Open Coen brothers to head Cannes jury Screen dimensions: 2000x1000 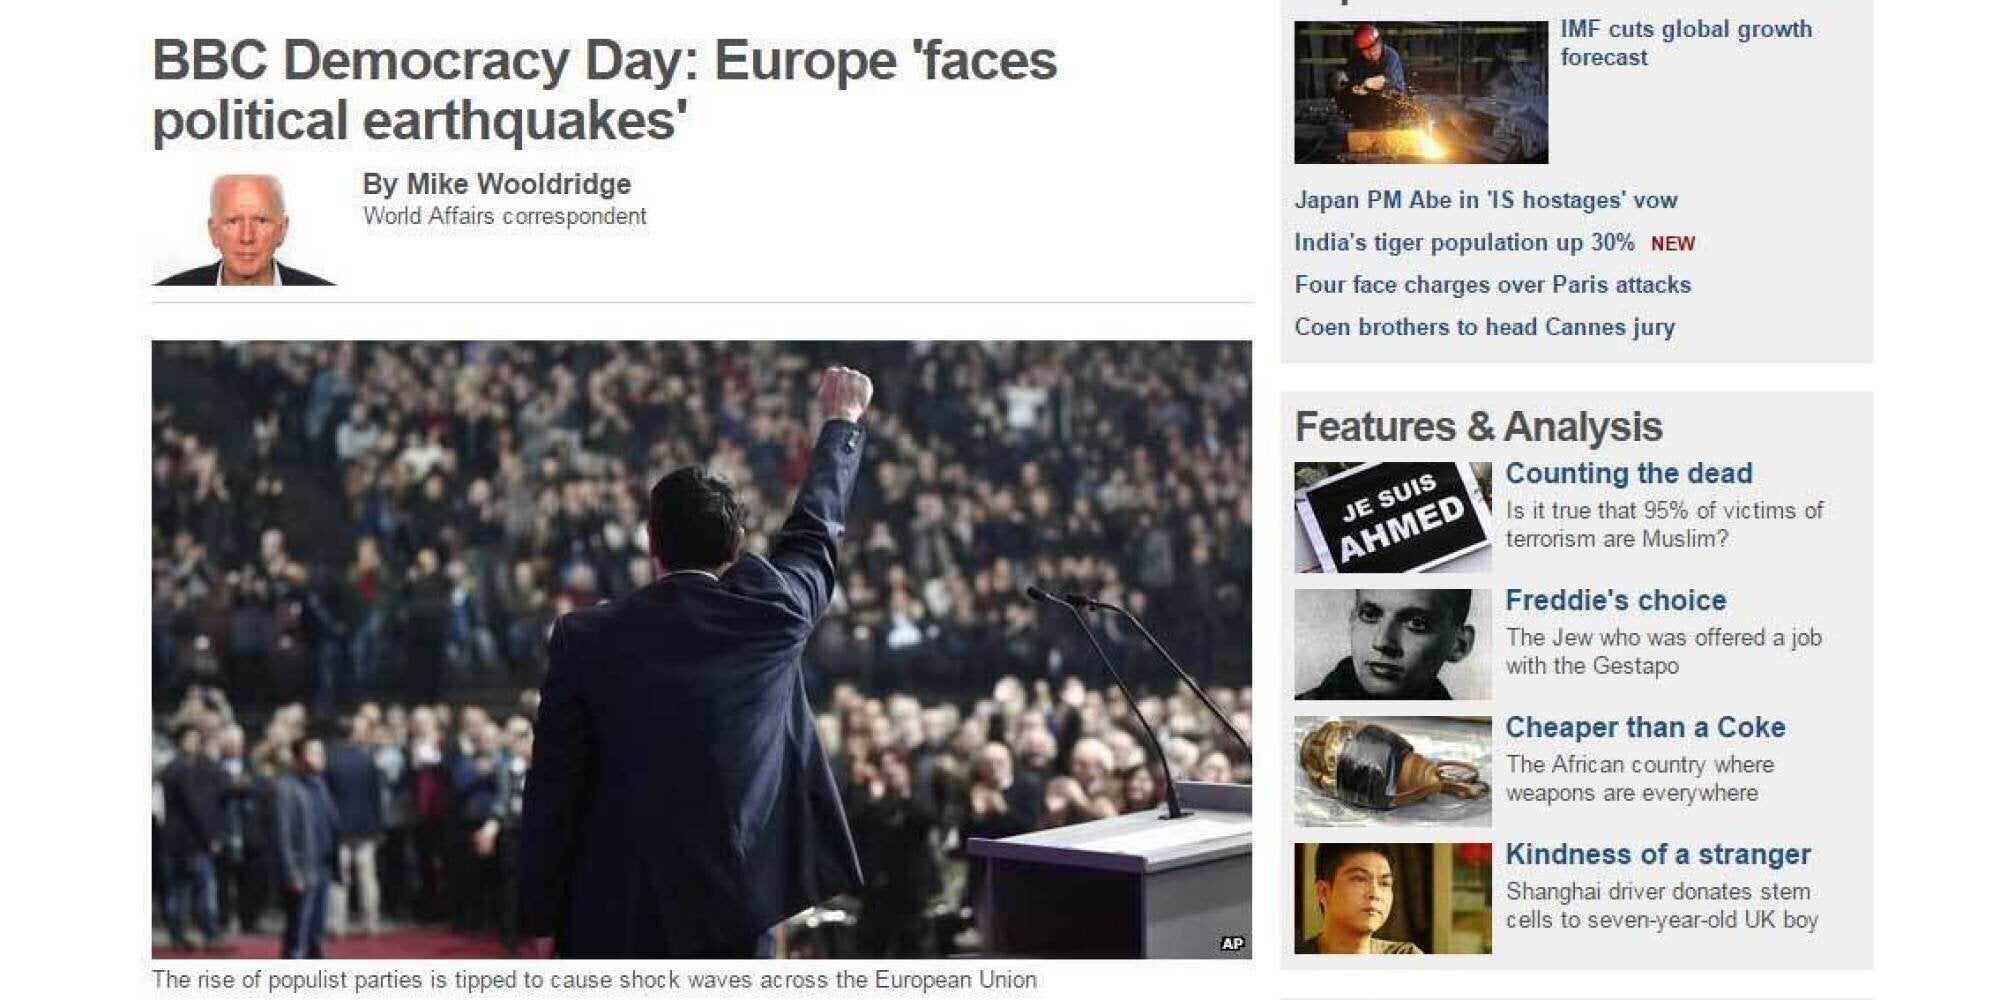1484,327
